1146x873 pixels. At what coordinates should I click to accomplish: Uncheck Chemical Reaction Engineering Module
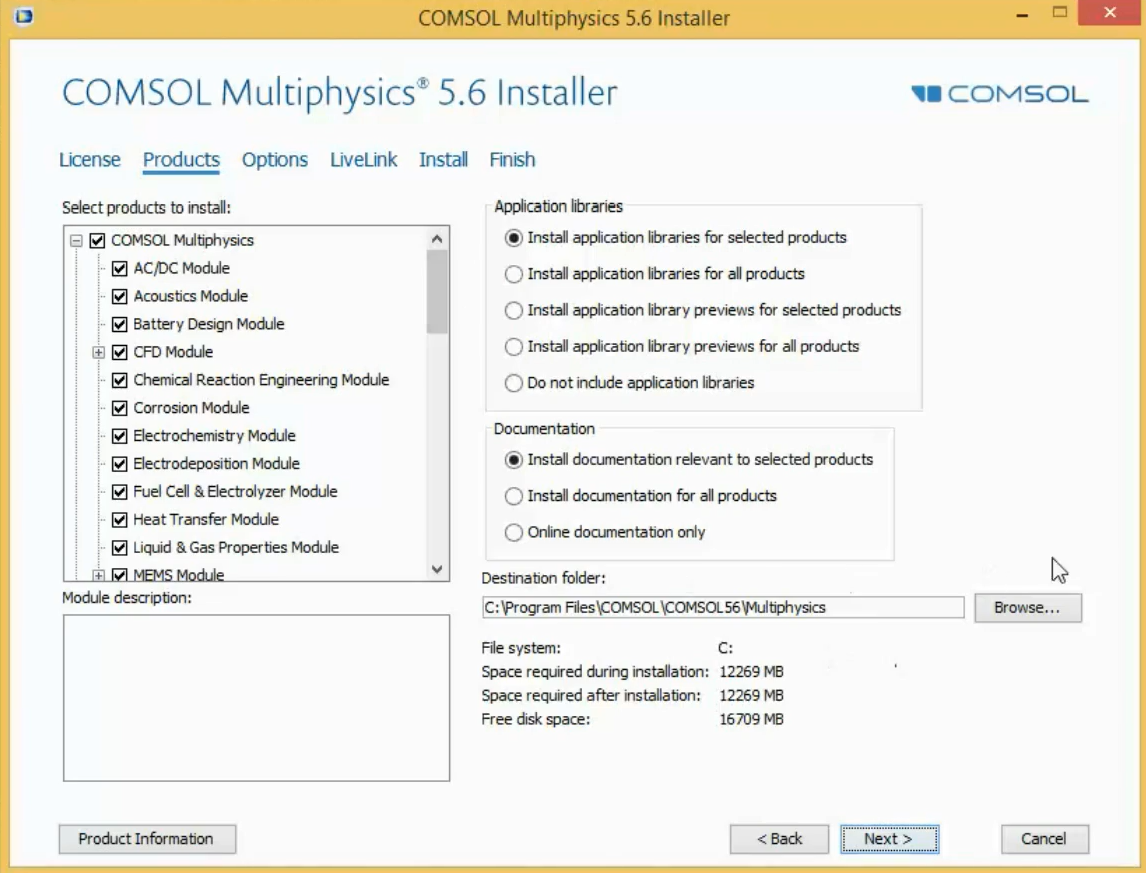tap(120, 380)
